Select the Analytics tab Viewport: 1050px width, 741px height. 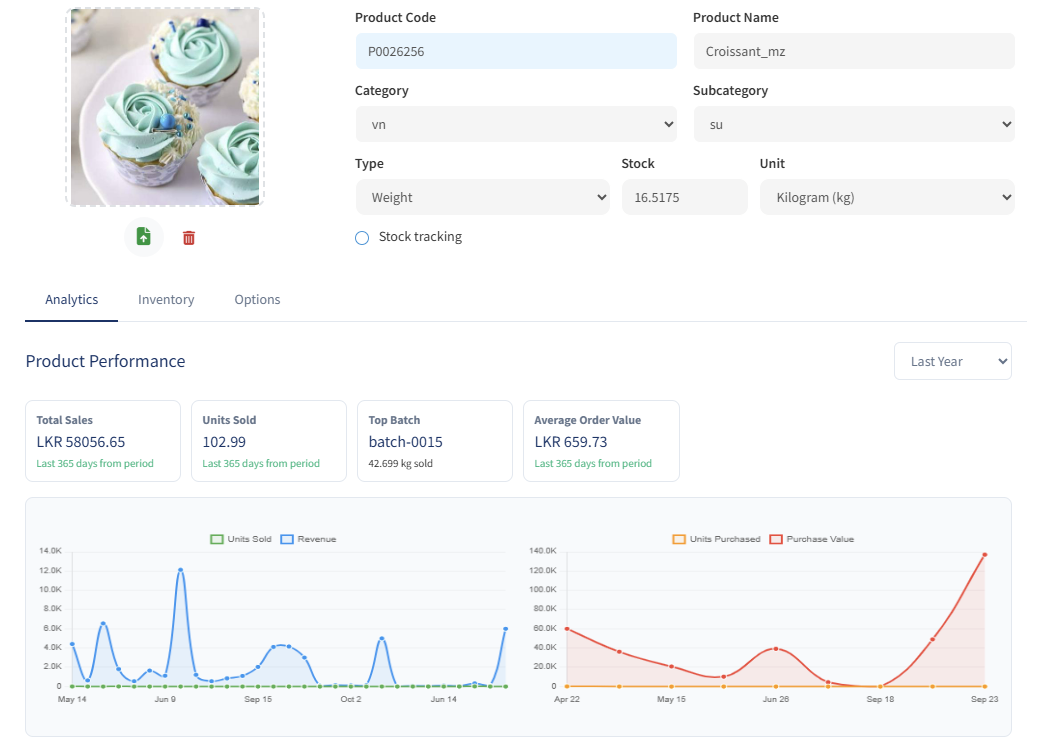(x=72, y=299)
